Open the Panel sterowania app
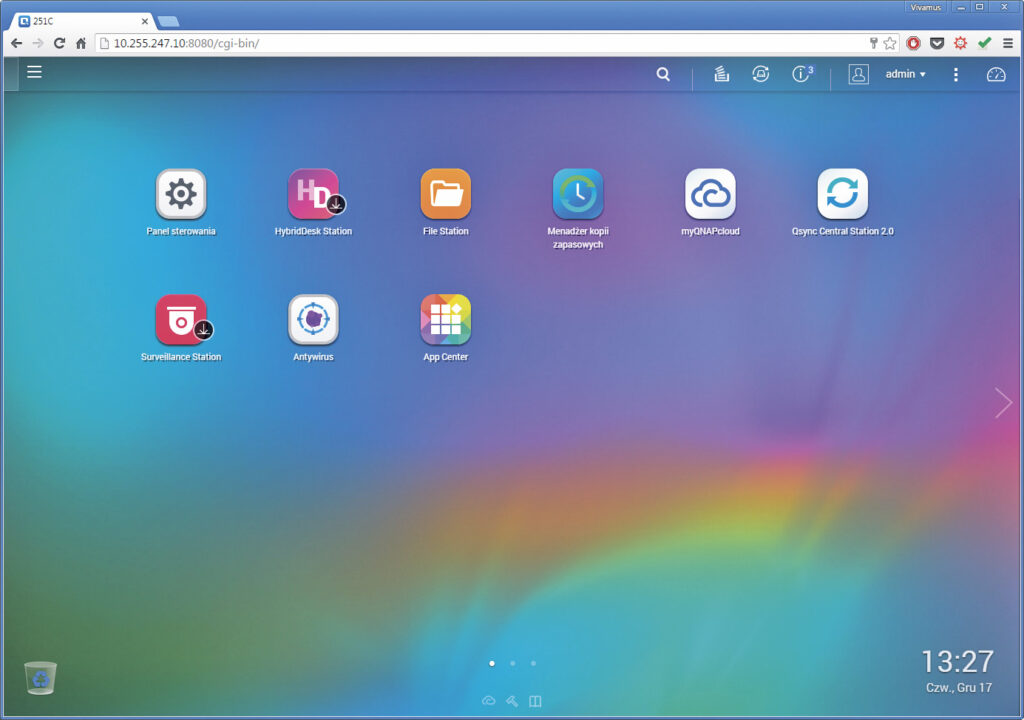 (181, 194)
